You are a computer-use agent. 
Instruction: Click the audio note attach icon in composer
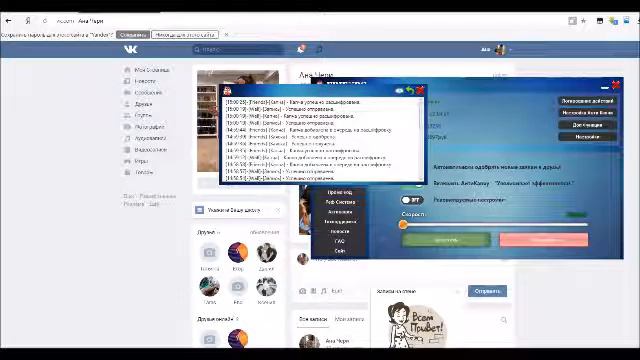point(324,291)
